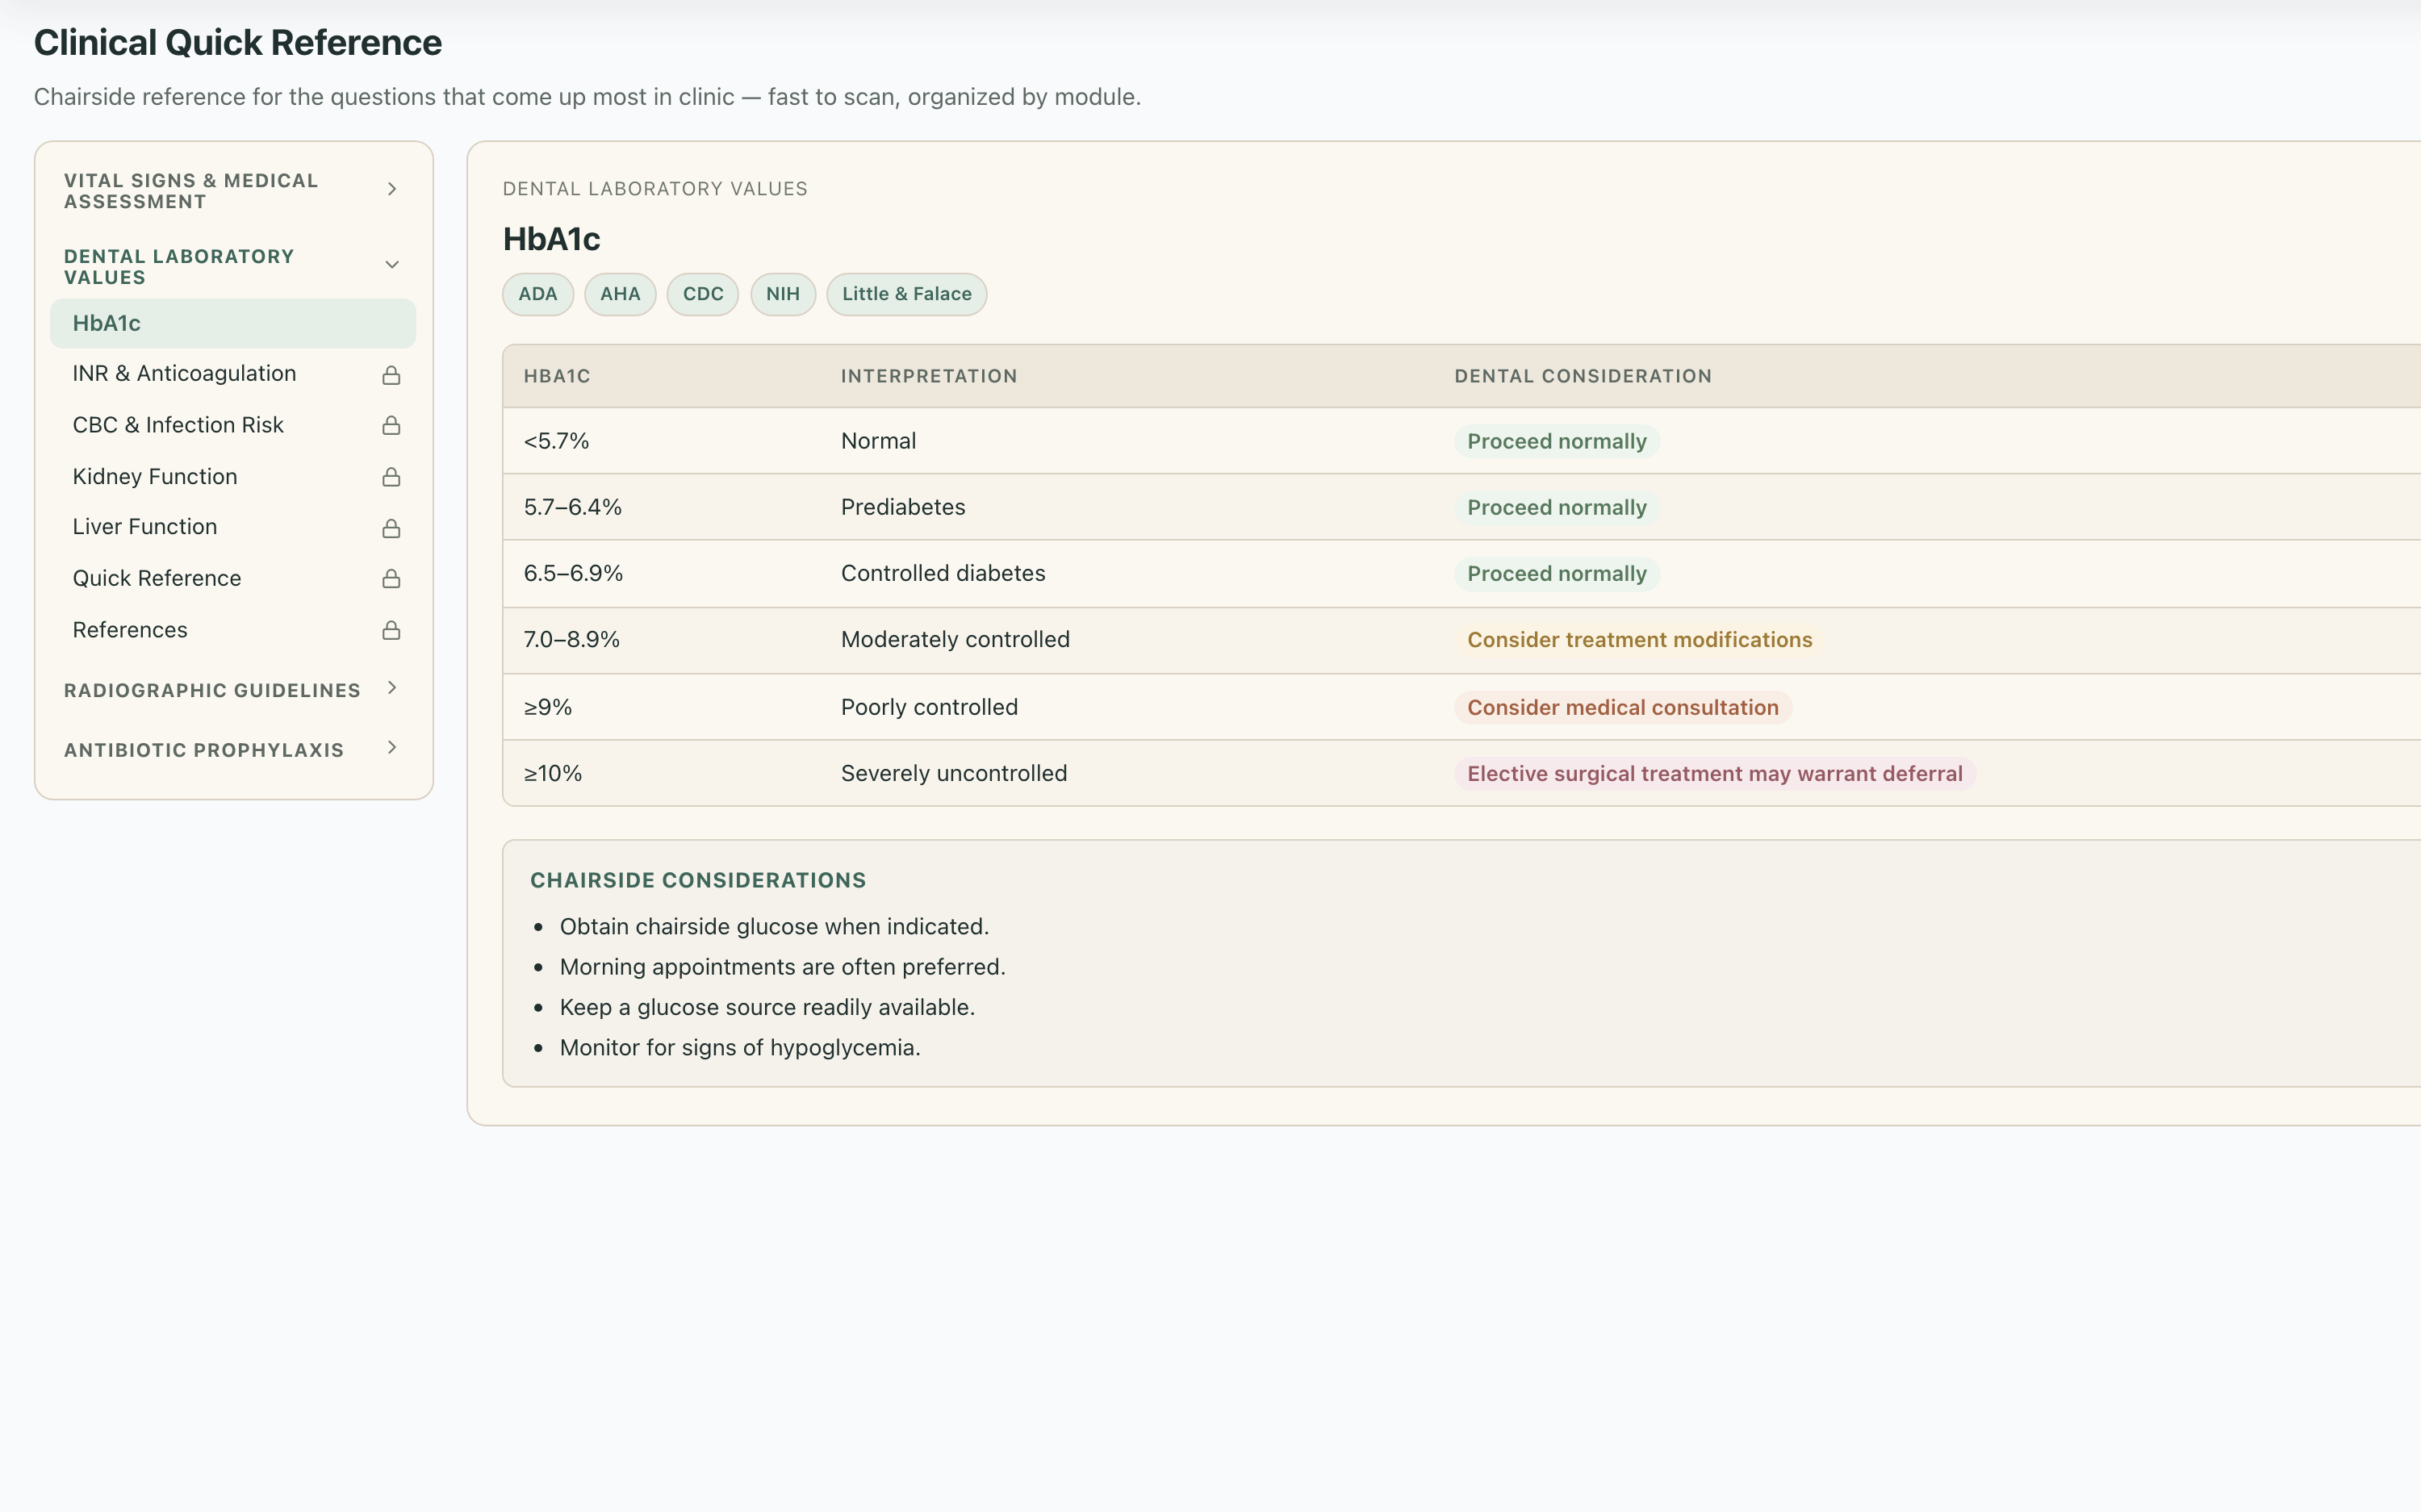Click Elective surgical treatment may warrant deferral badge
Screen dimensions: 2421x1512
pos(1714,774)
